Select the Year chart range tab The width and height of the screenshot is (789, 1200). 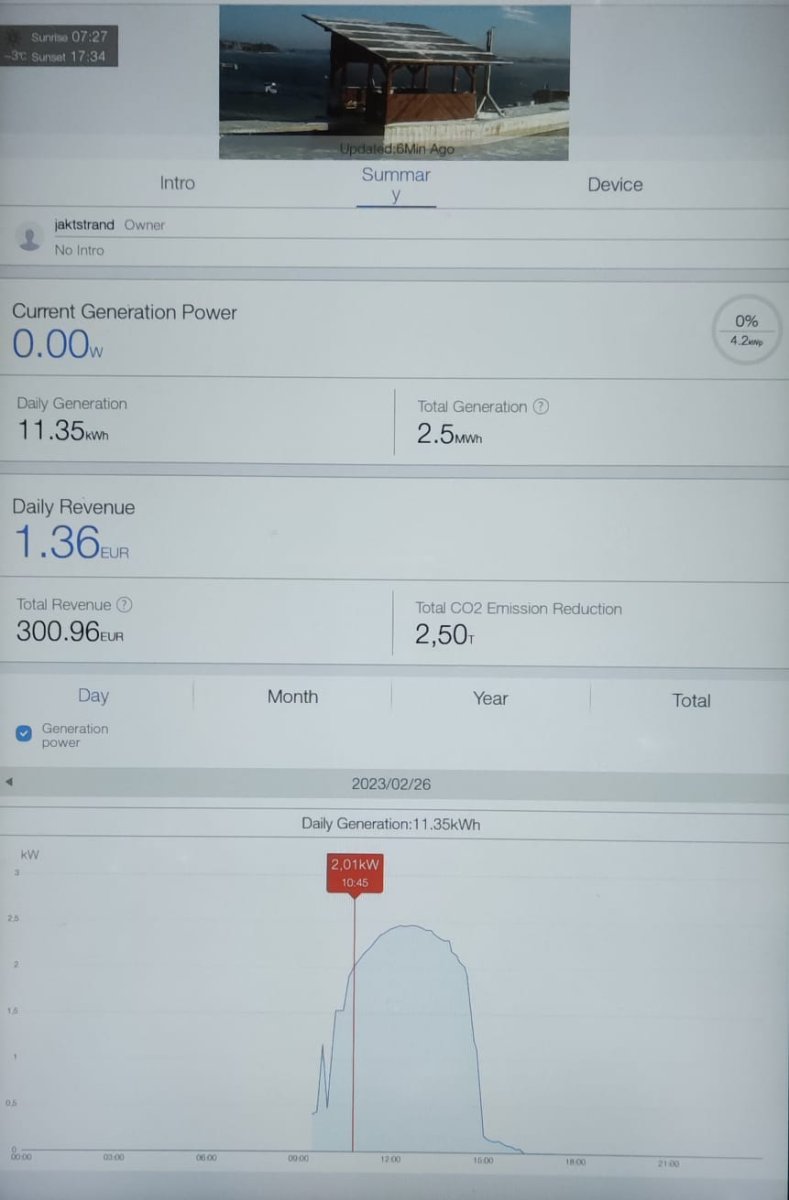point(490,698)
